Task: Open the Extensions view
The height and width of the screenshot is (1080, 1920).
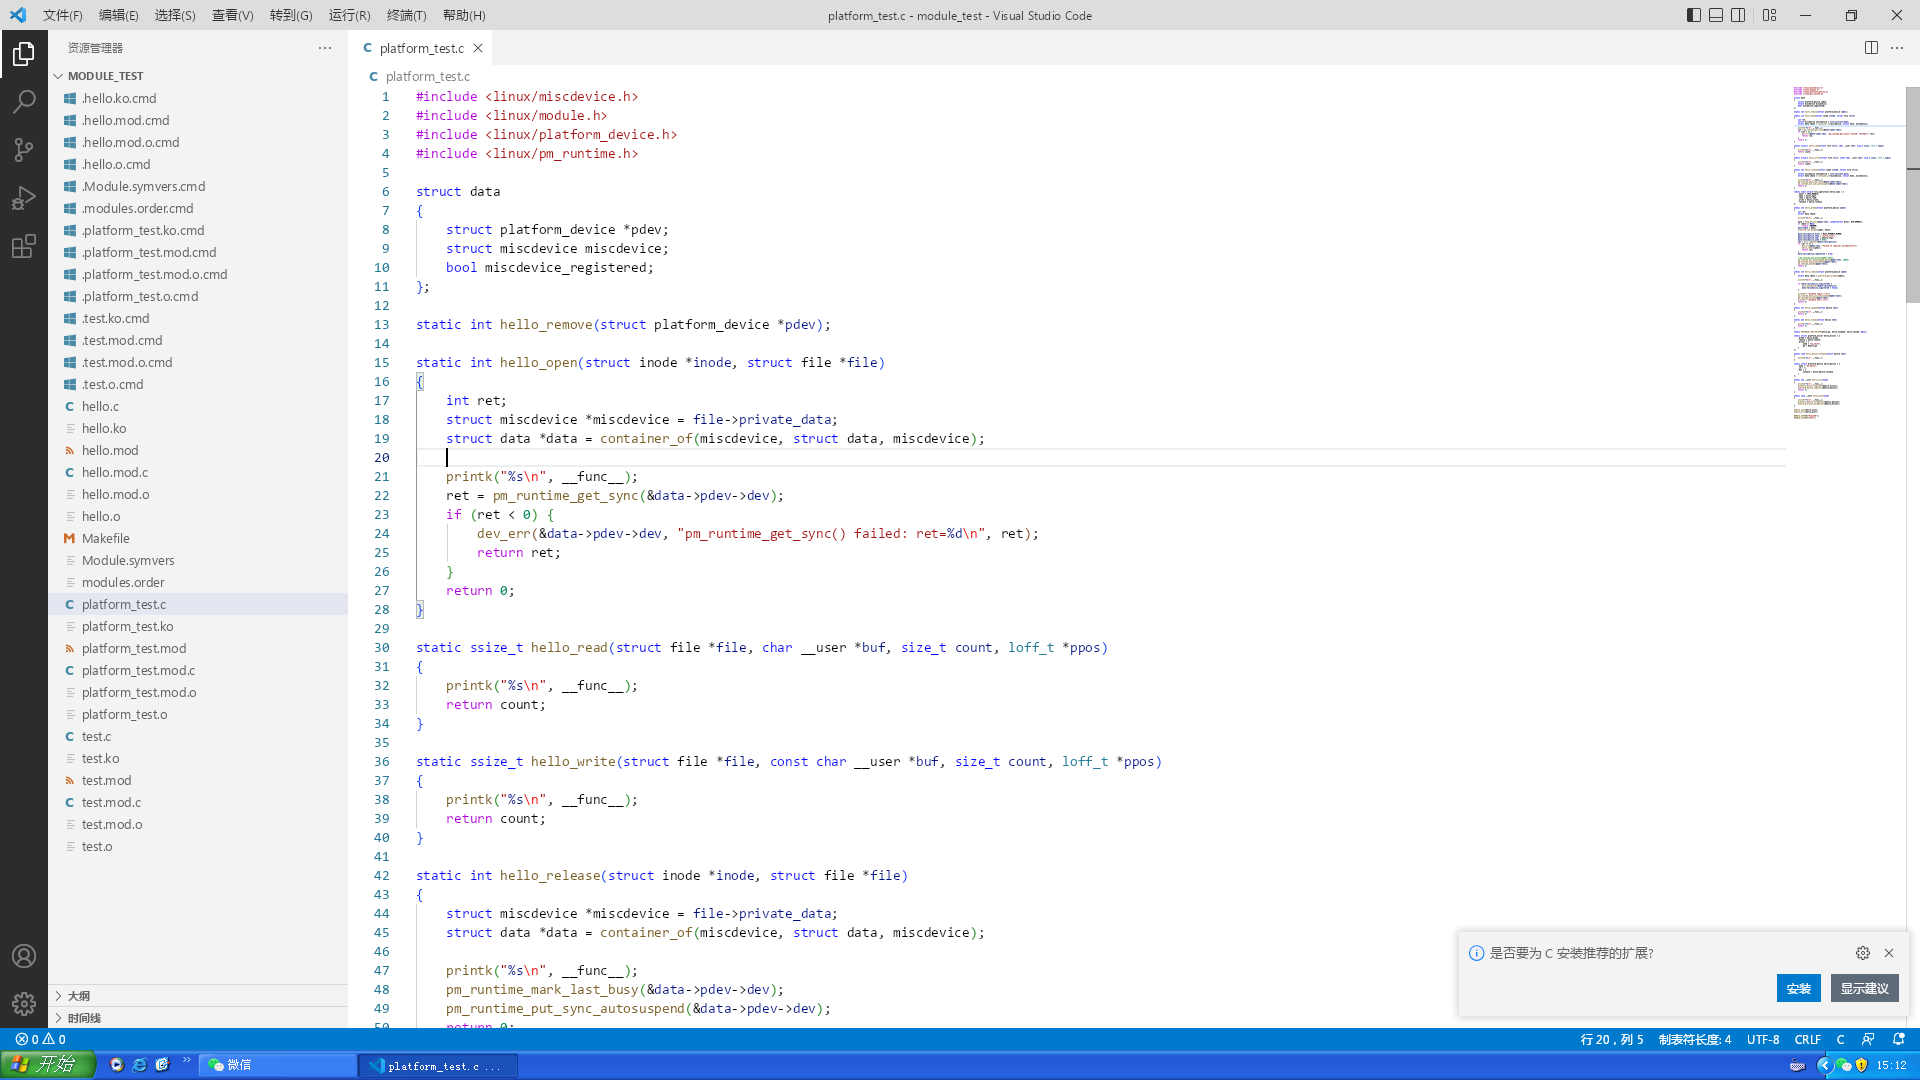Action: [x=24, y=246]
